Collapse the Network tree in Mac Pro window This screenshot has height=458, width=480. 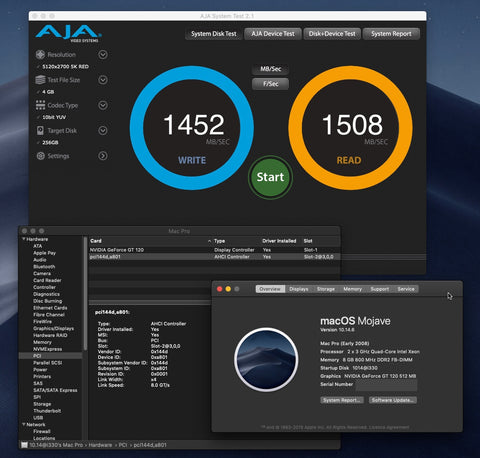24,424
